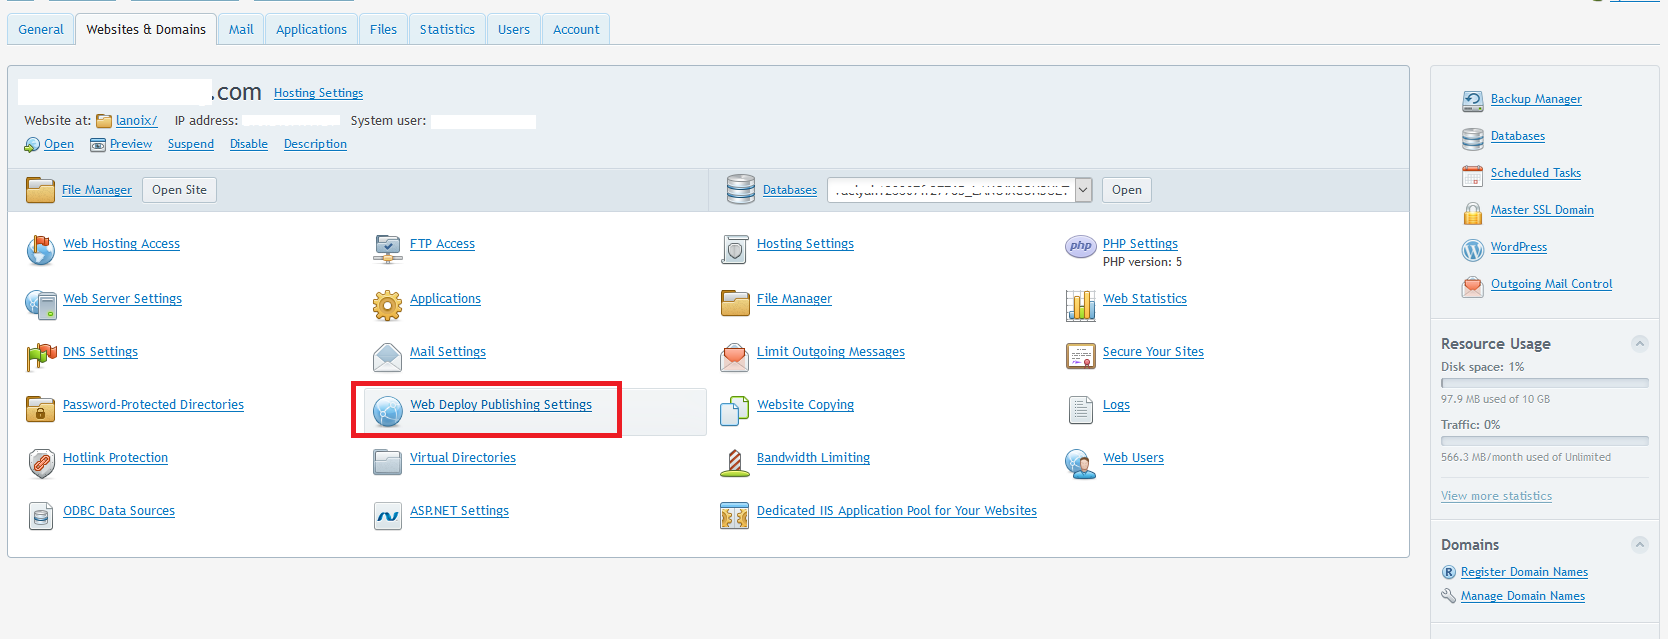This screenshot has width=1668, height=639.
Task: Open the Description link
Action: pos(315,144)
